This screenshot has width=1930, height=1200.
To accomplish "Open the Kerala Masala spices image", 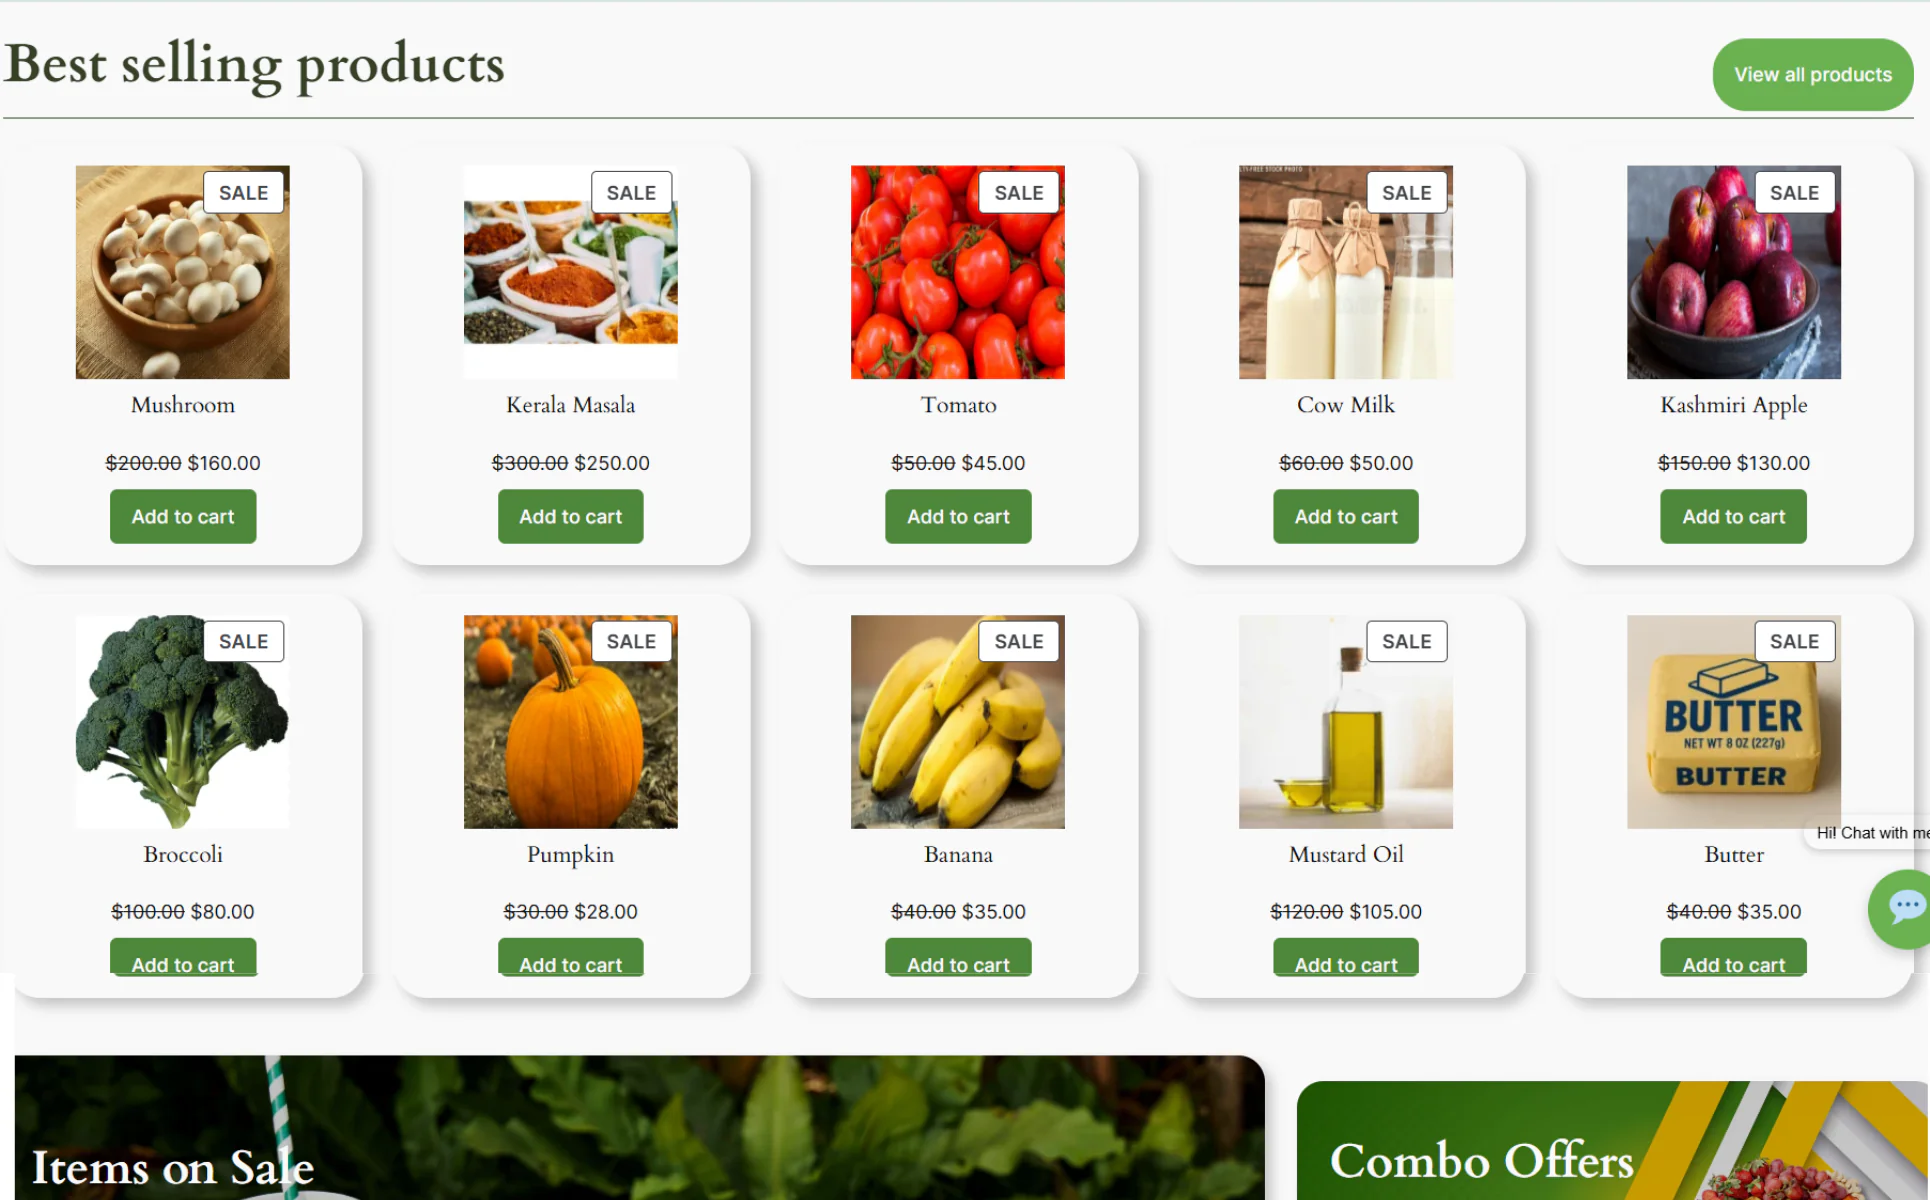I will 570,272.
